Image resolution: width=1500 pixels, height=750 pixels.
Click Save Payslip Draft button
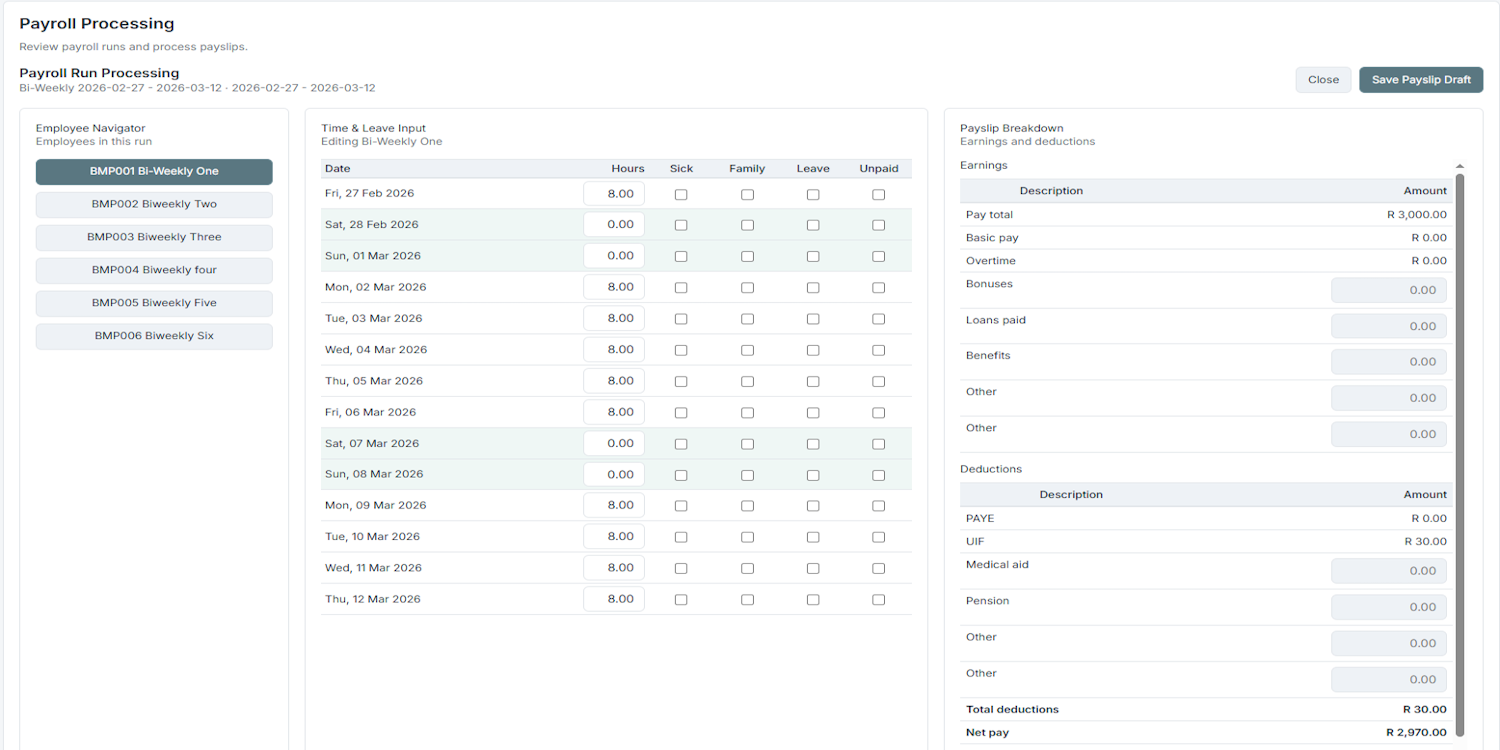[1420, 80]
